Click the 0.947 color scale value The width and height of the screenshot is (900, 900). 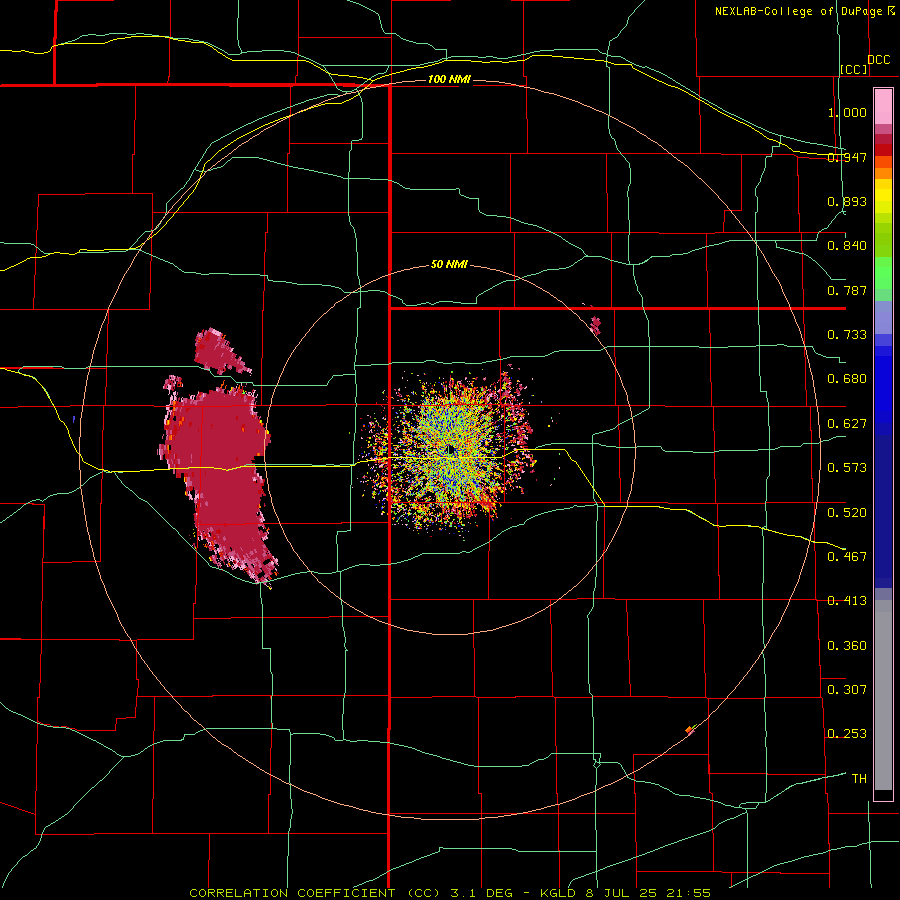coord(847,157)
